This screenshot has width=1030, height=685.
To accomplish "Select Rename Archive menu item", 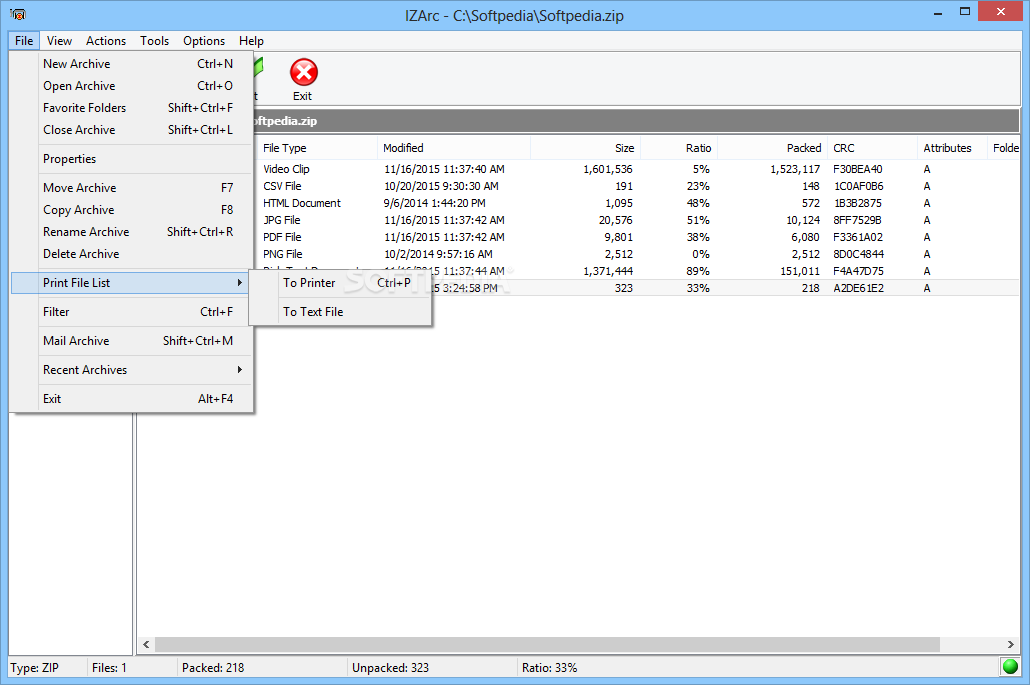I will coord(131,232).
